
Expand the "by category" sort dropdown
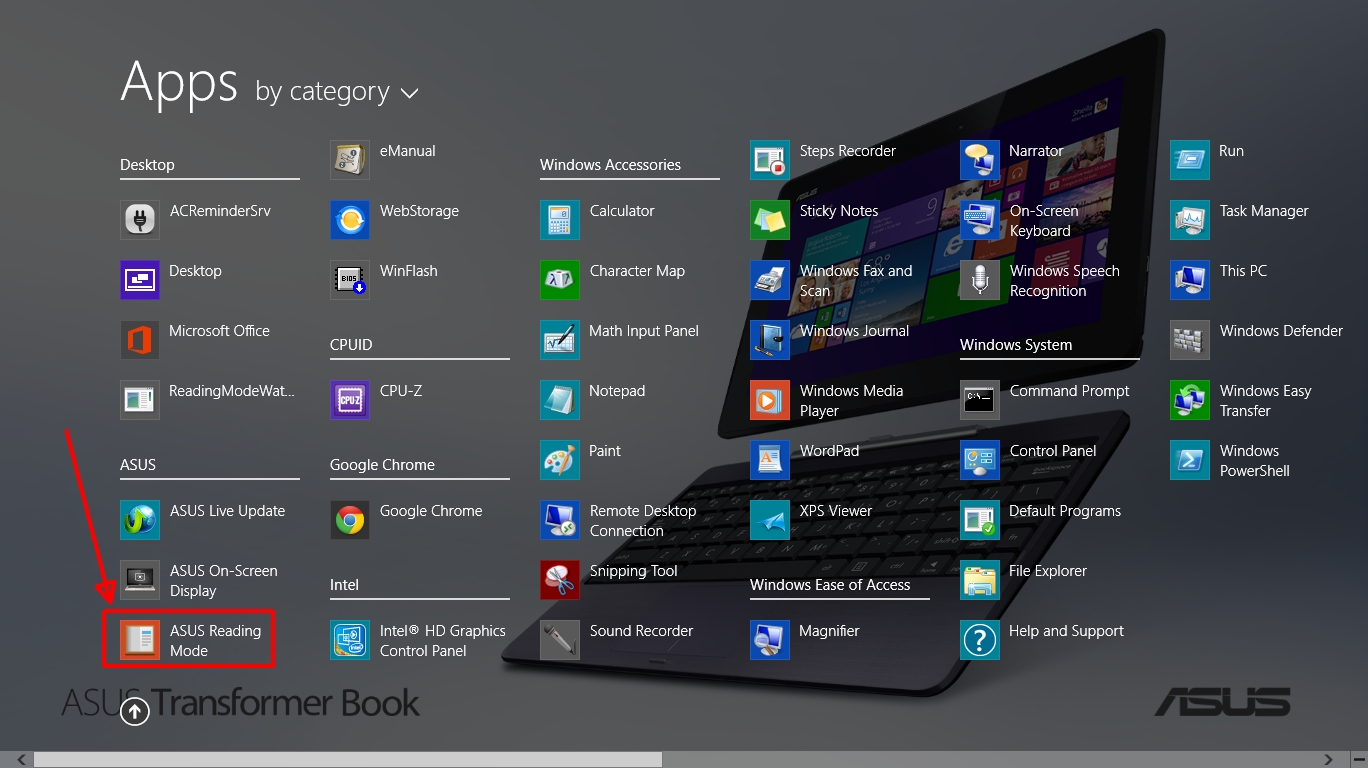[337, 92]
